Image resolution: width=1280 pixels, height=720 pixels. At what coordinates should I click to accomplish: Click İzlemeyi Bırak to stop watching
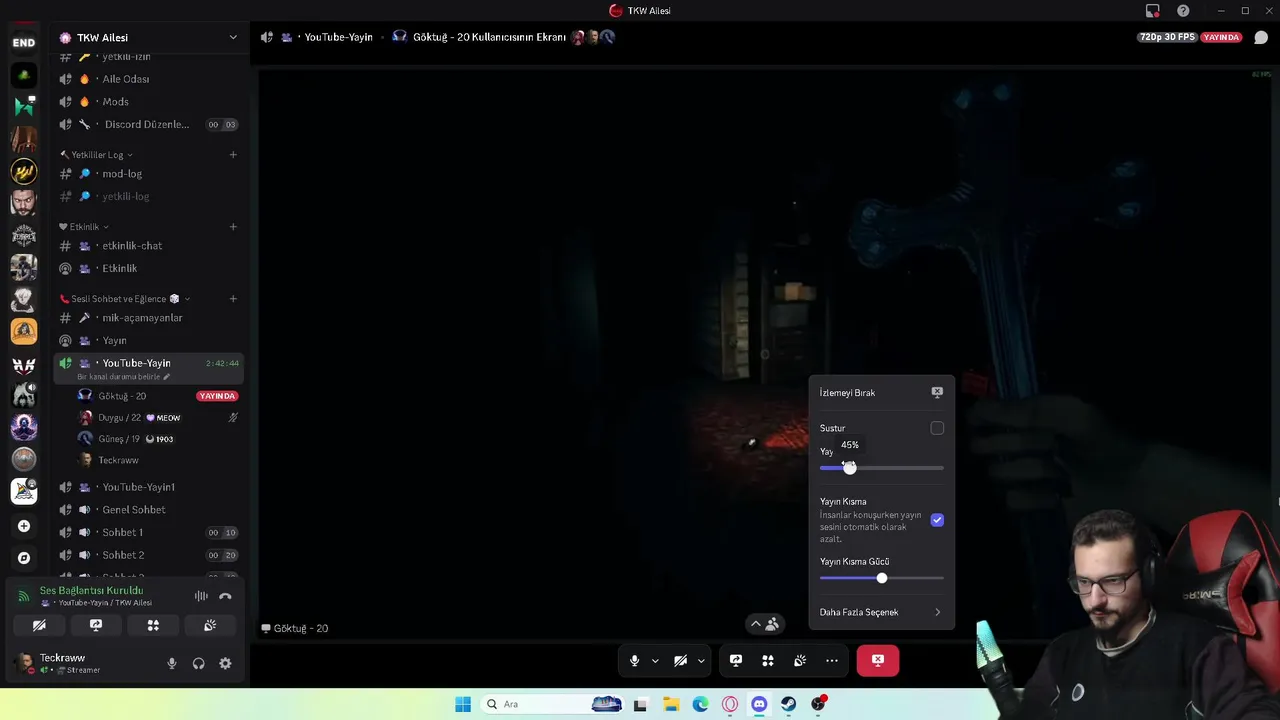click(x=881, y=392)
